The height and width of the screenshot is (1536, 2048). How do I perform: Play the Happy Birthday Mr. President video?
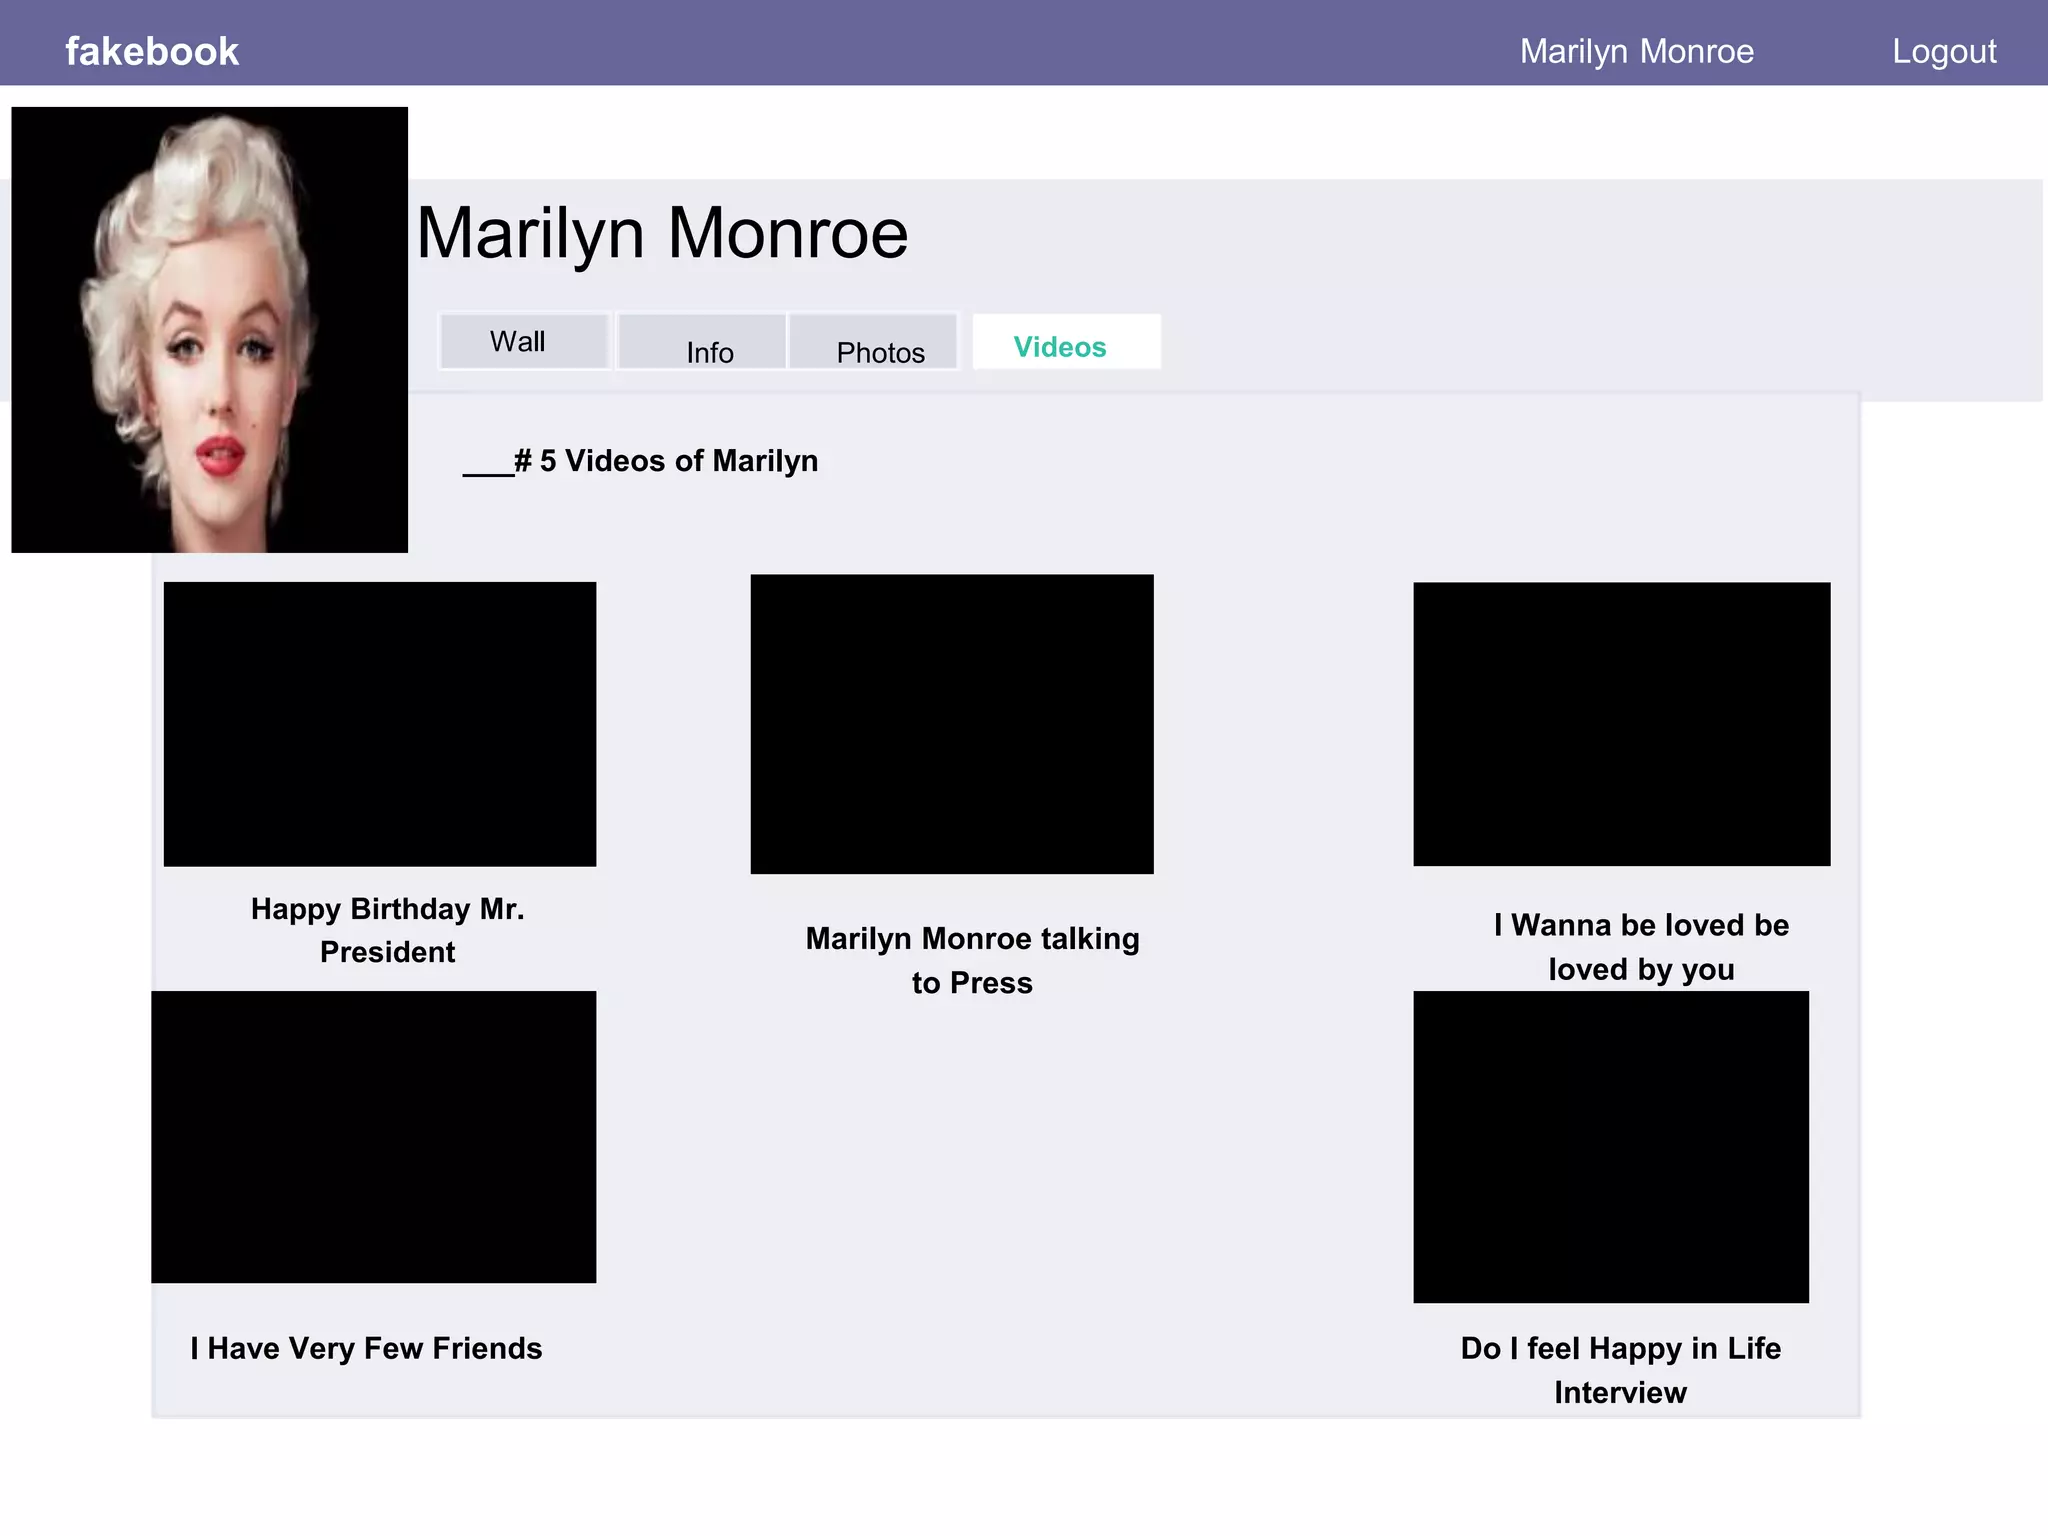click(x=380, y=724)
